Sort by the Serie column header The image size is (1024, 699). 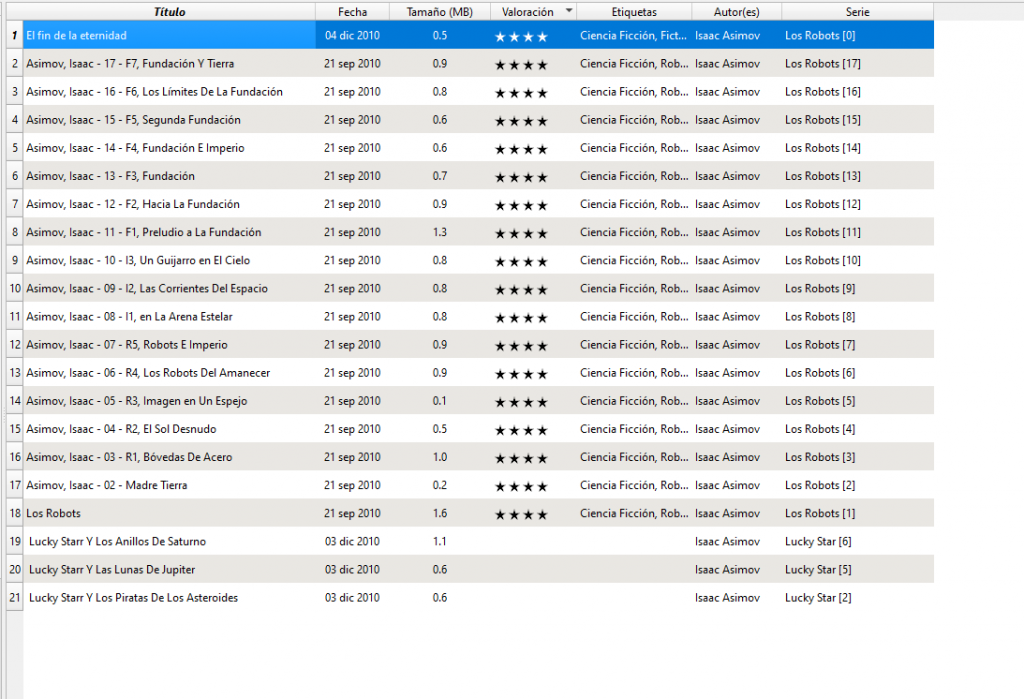tap(857, 12)
